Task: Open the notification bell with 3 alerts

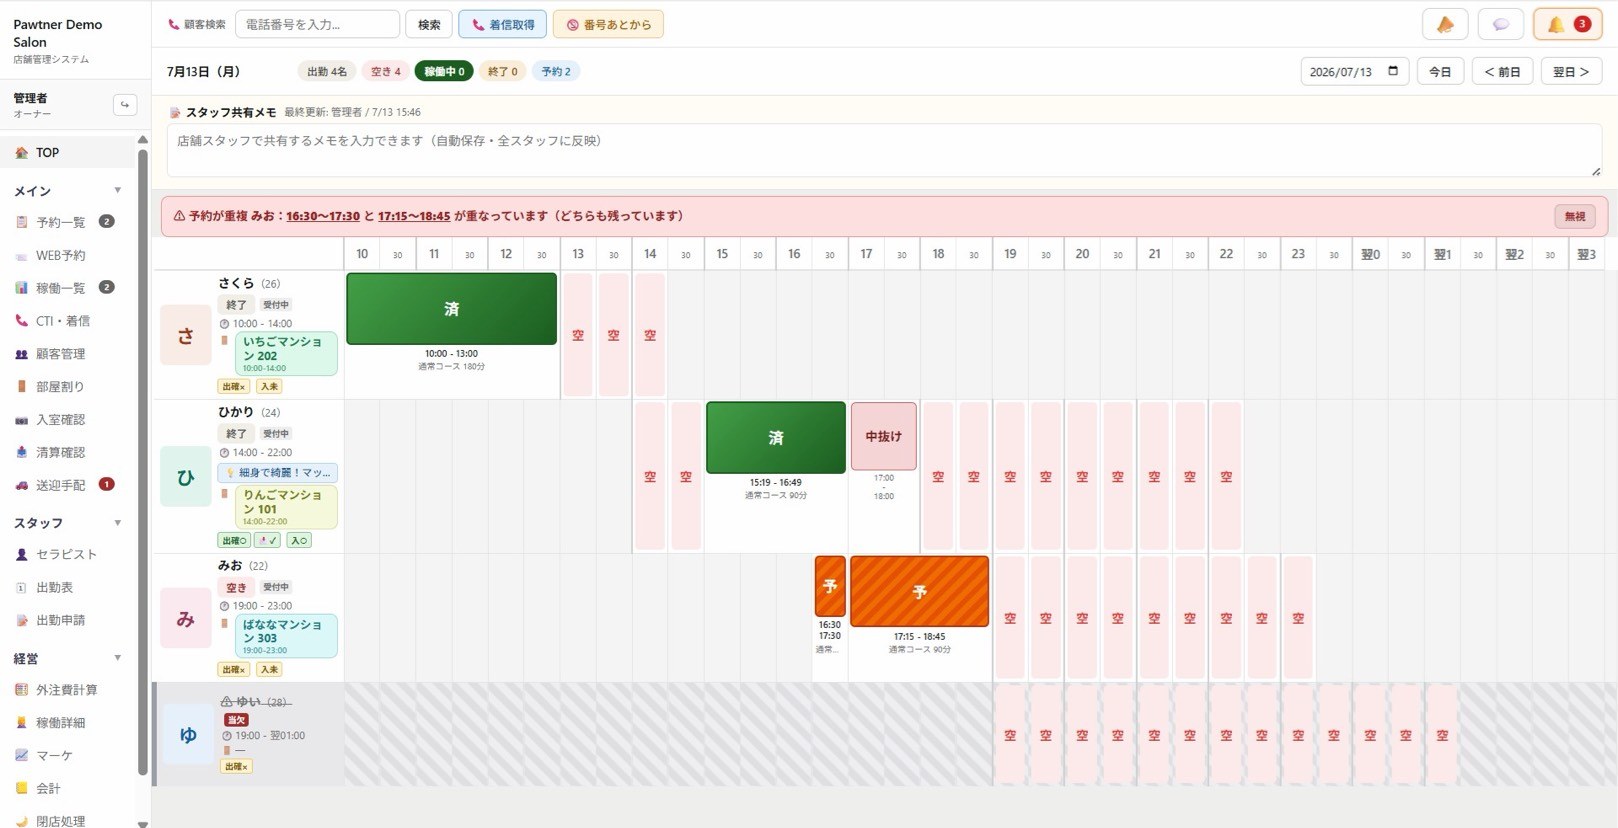Action: click(1567, 24)
